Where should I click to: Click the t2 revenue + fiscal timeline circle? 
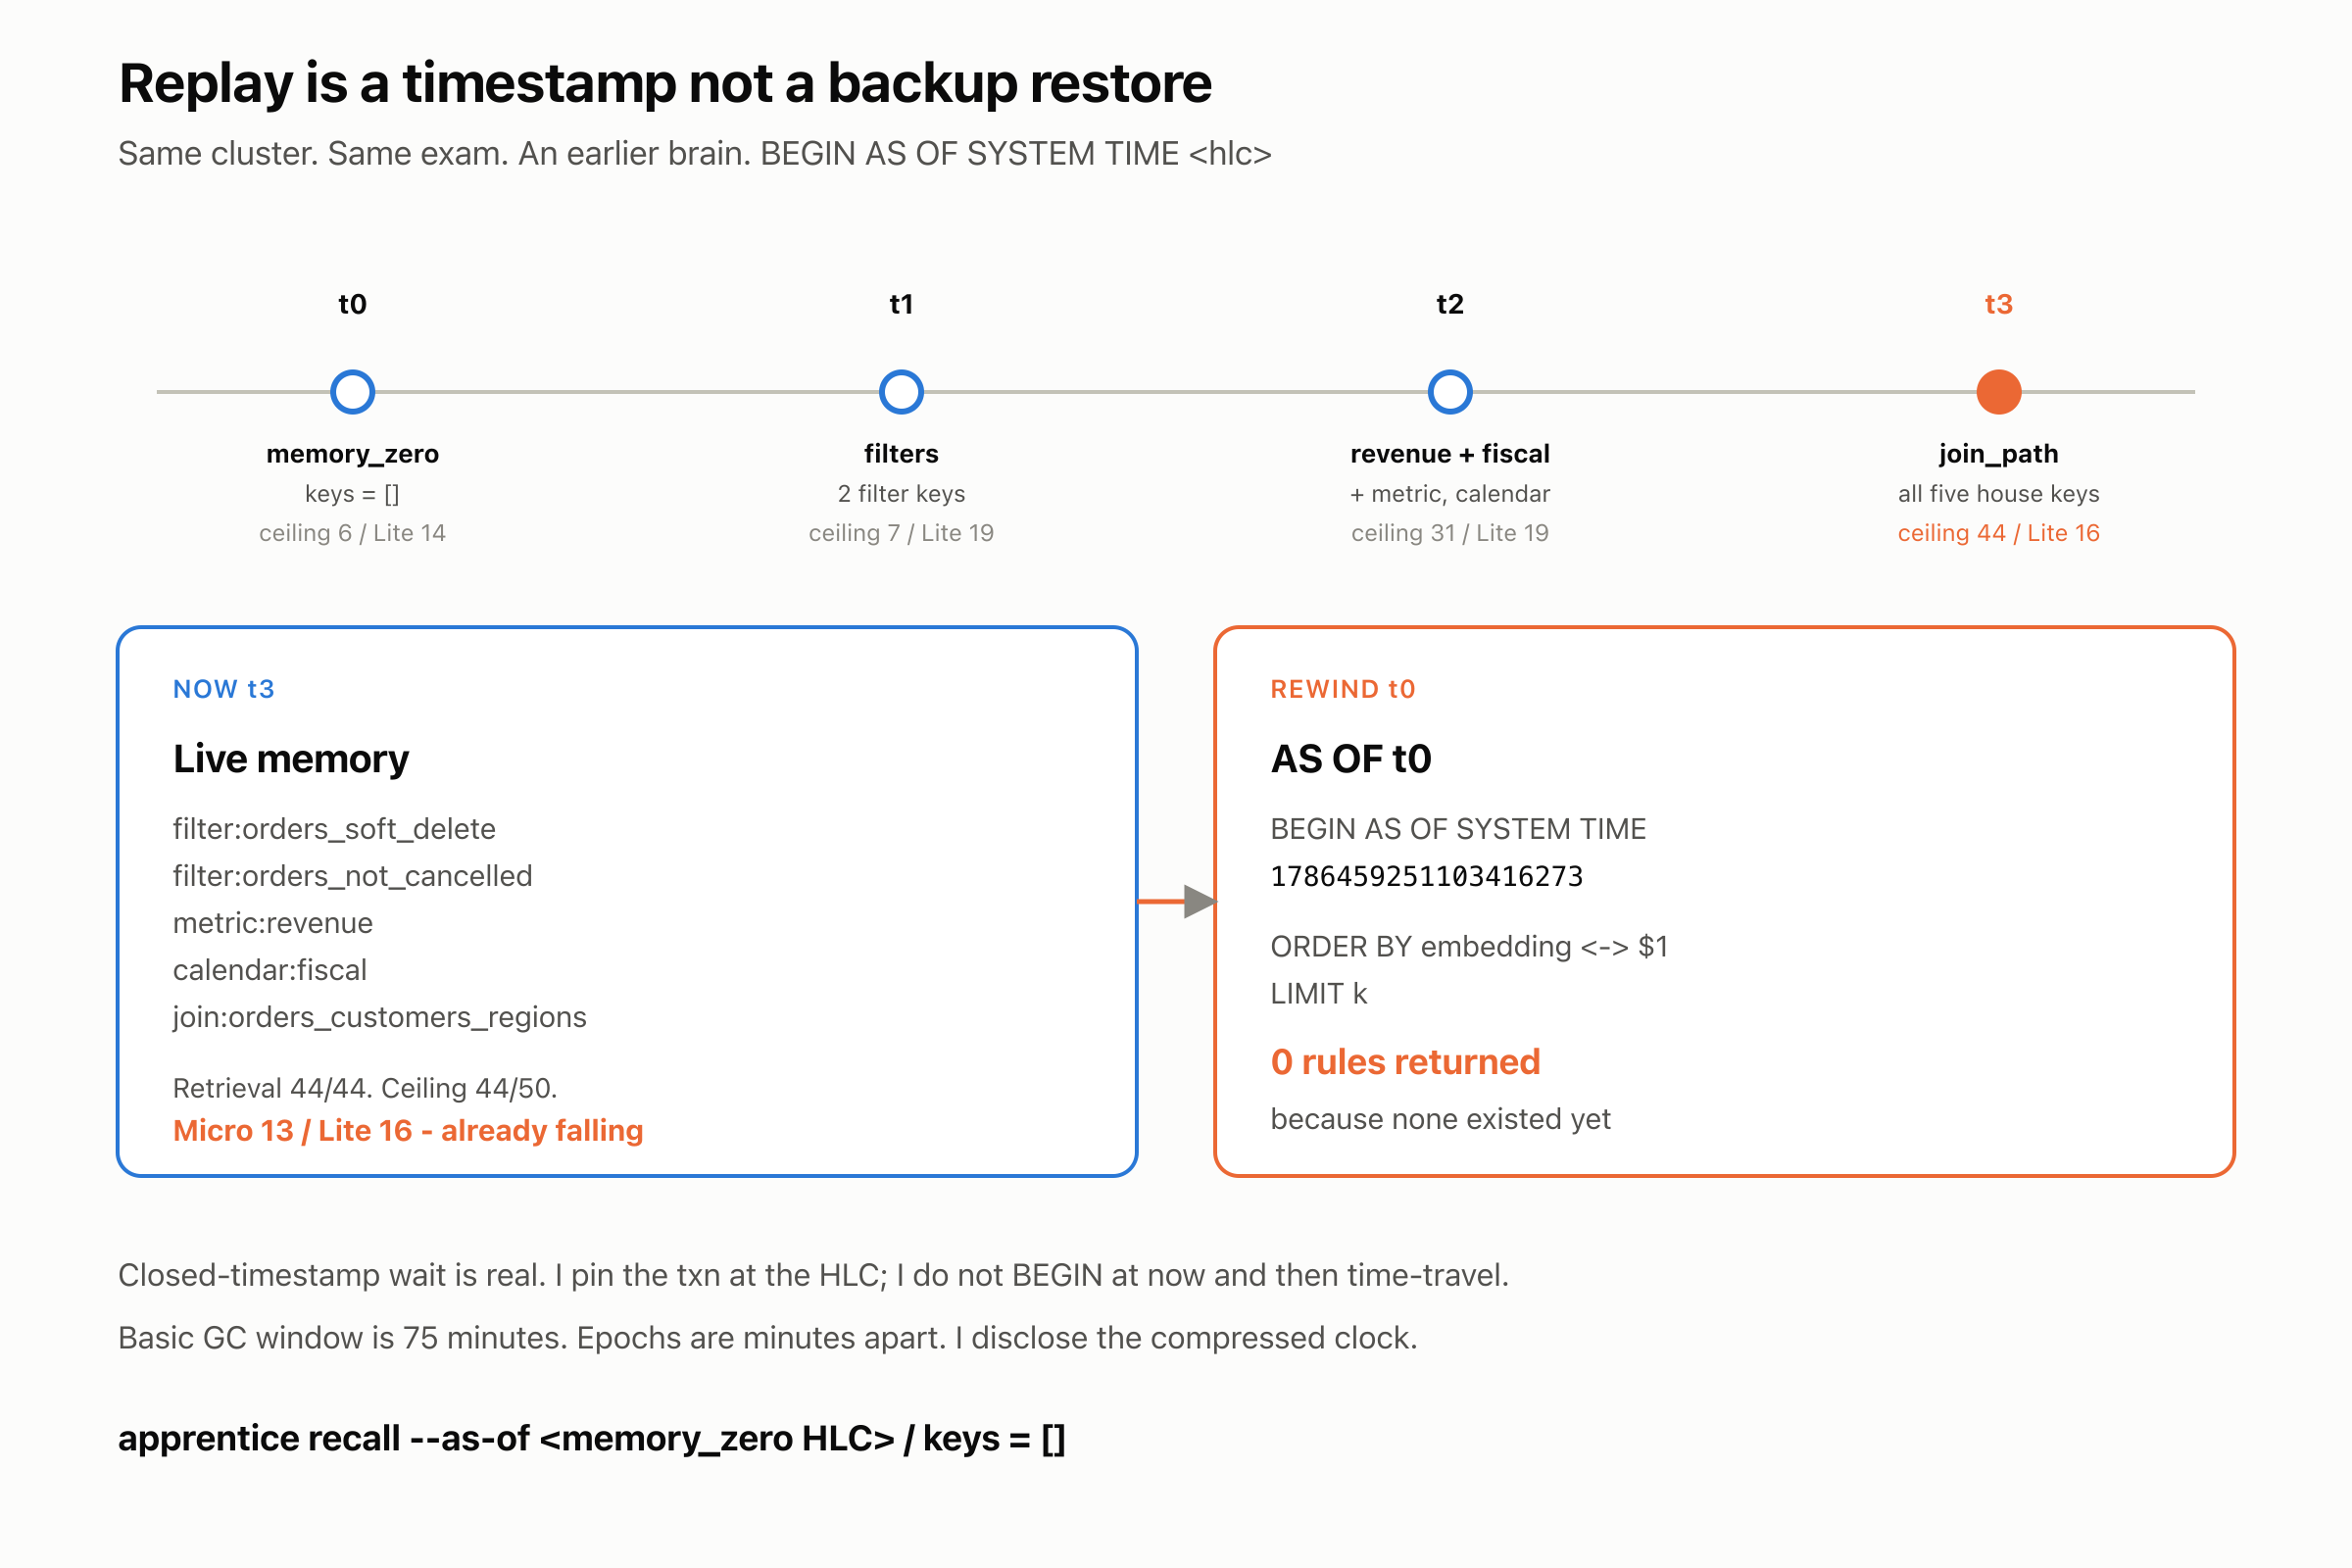coord(1450,392)
